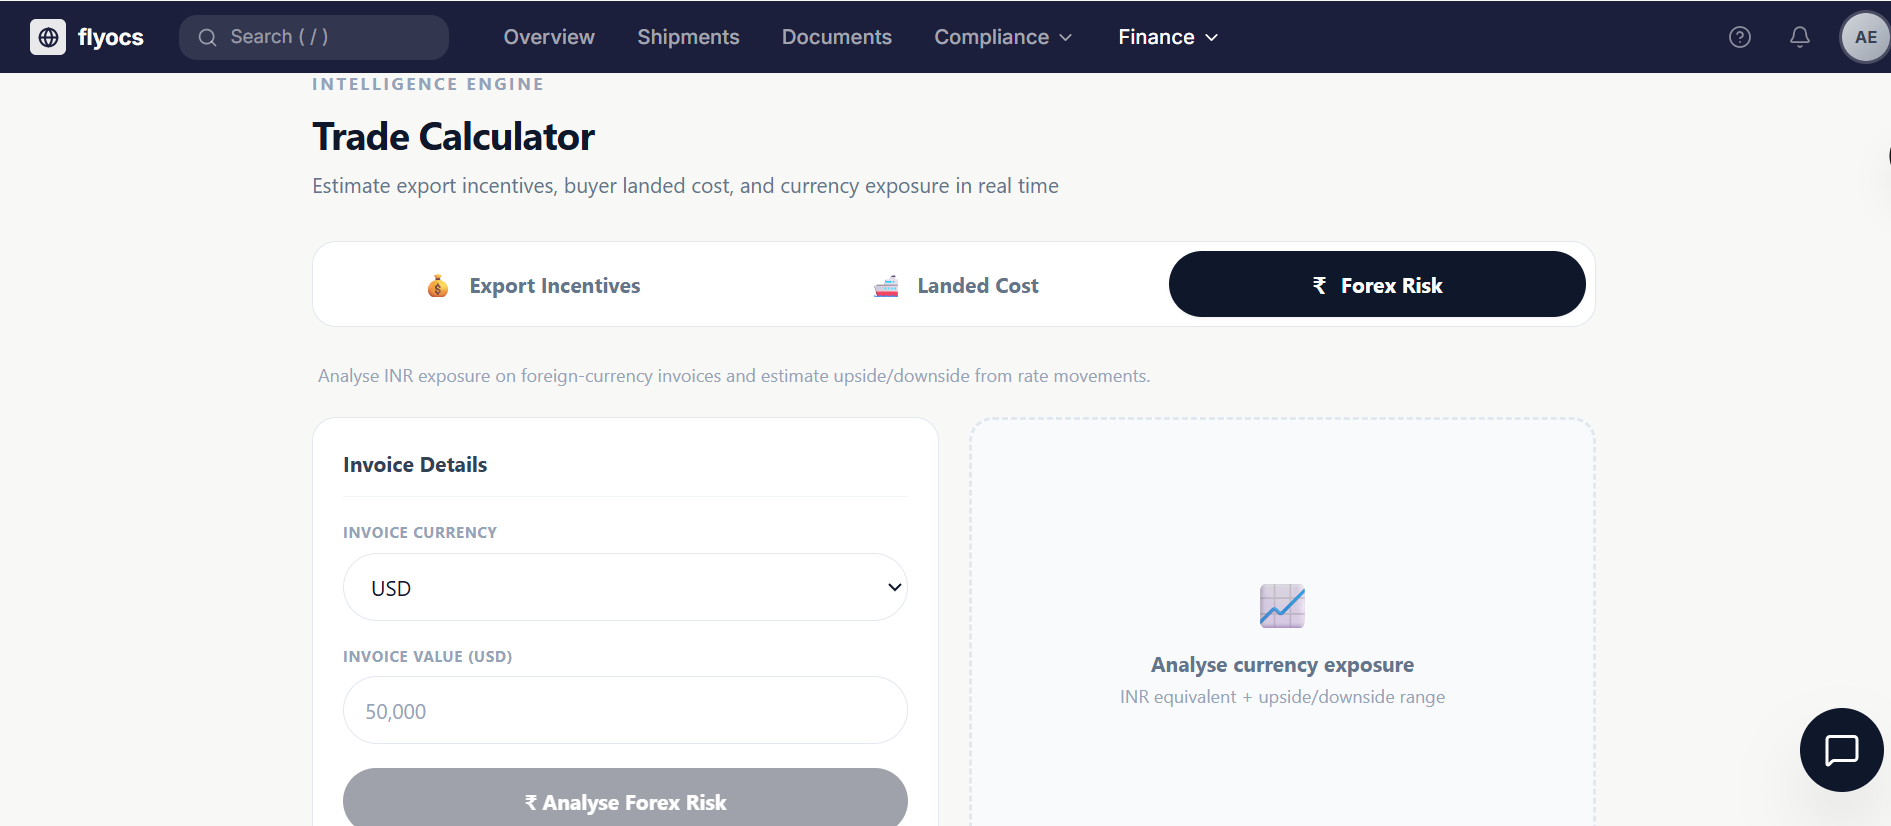Viewport: 1891px width, 826px height.
Task: Switch to the Export Incentives tab
Action: tap(554, 286)
